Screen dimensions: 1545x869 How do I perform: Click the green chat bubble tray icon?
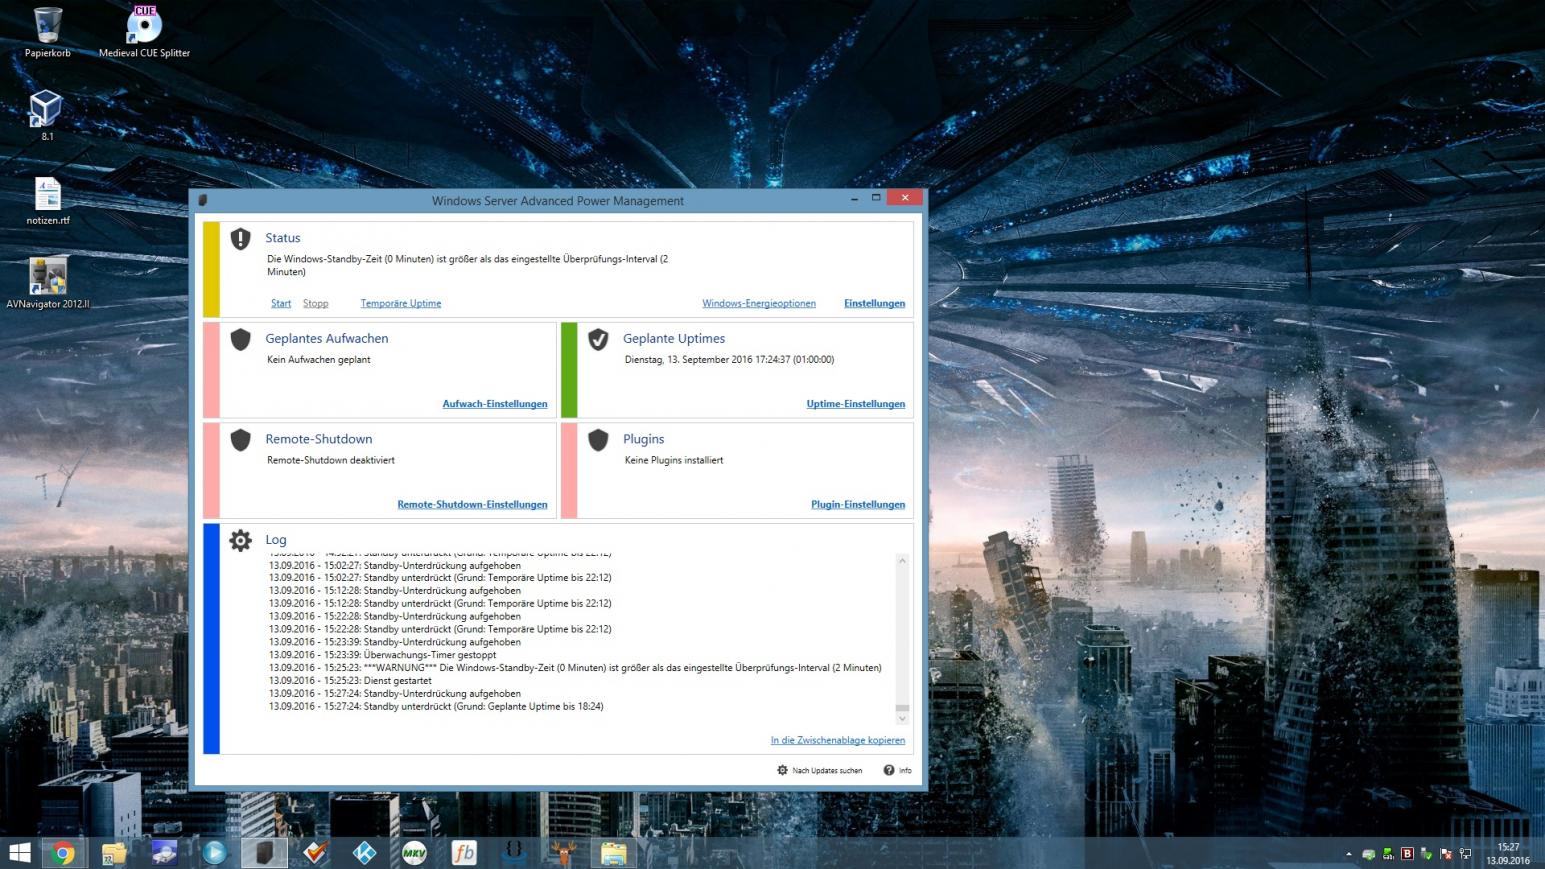pyautogui.click(x=1368, y=854)
